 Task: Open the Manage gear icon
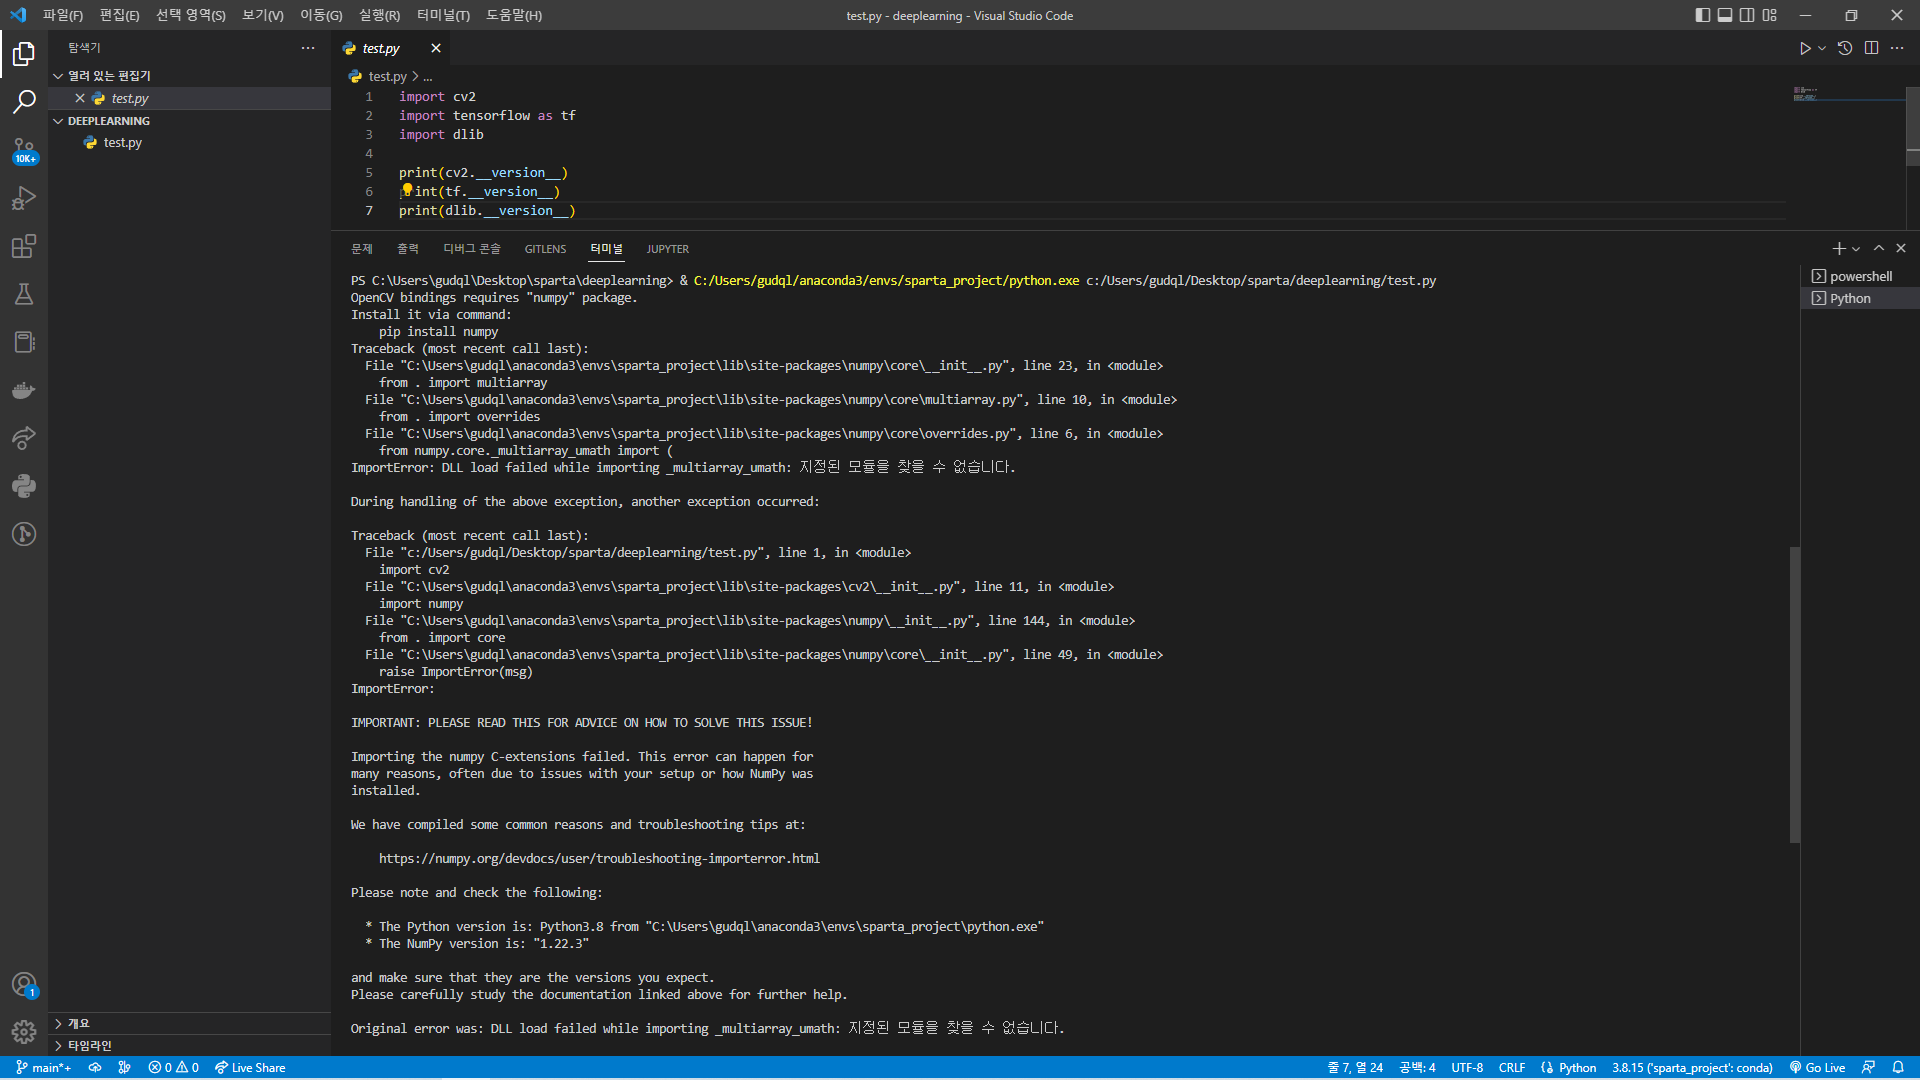pyautogui.click(x=24, y=1031)
